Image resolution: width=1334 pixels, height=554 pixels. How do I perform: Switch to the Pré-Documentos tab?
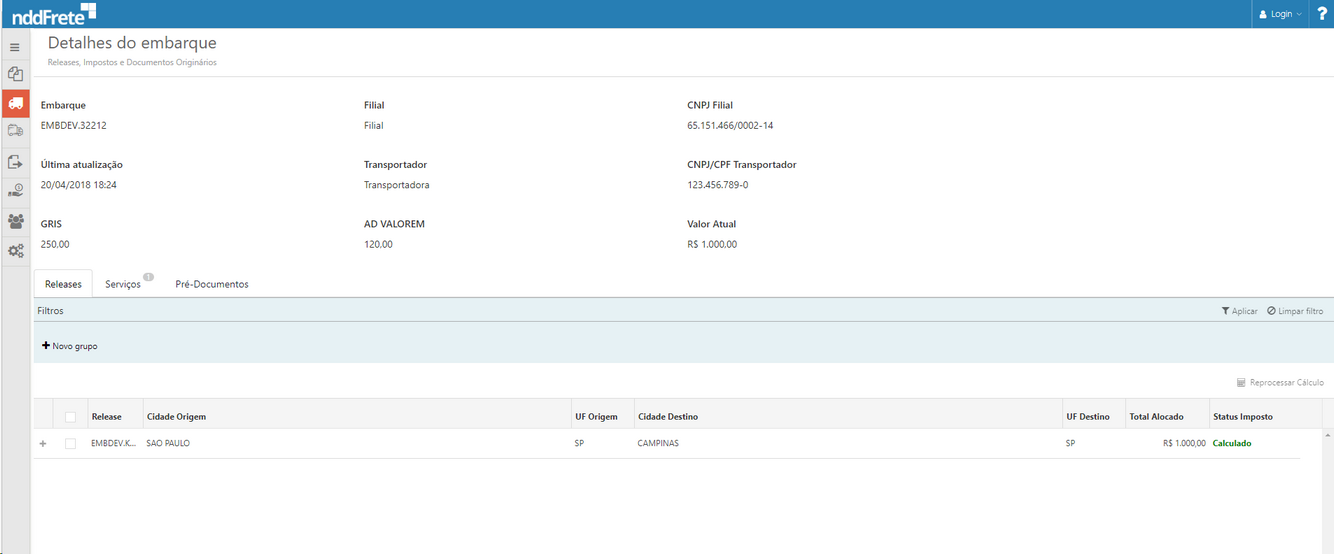click(212, 284)
